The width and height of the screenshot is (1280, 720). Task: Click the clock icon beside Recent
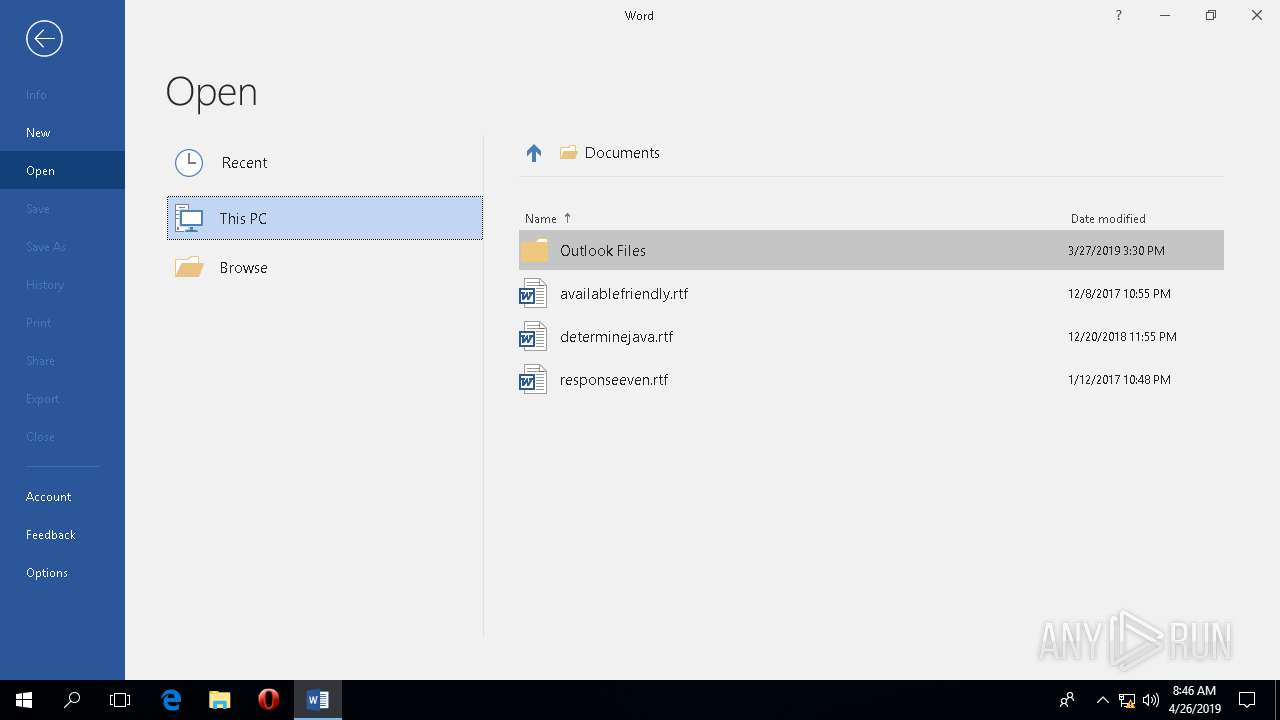pos(189,163)
